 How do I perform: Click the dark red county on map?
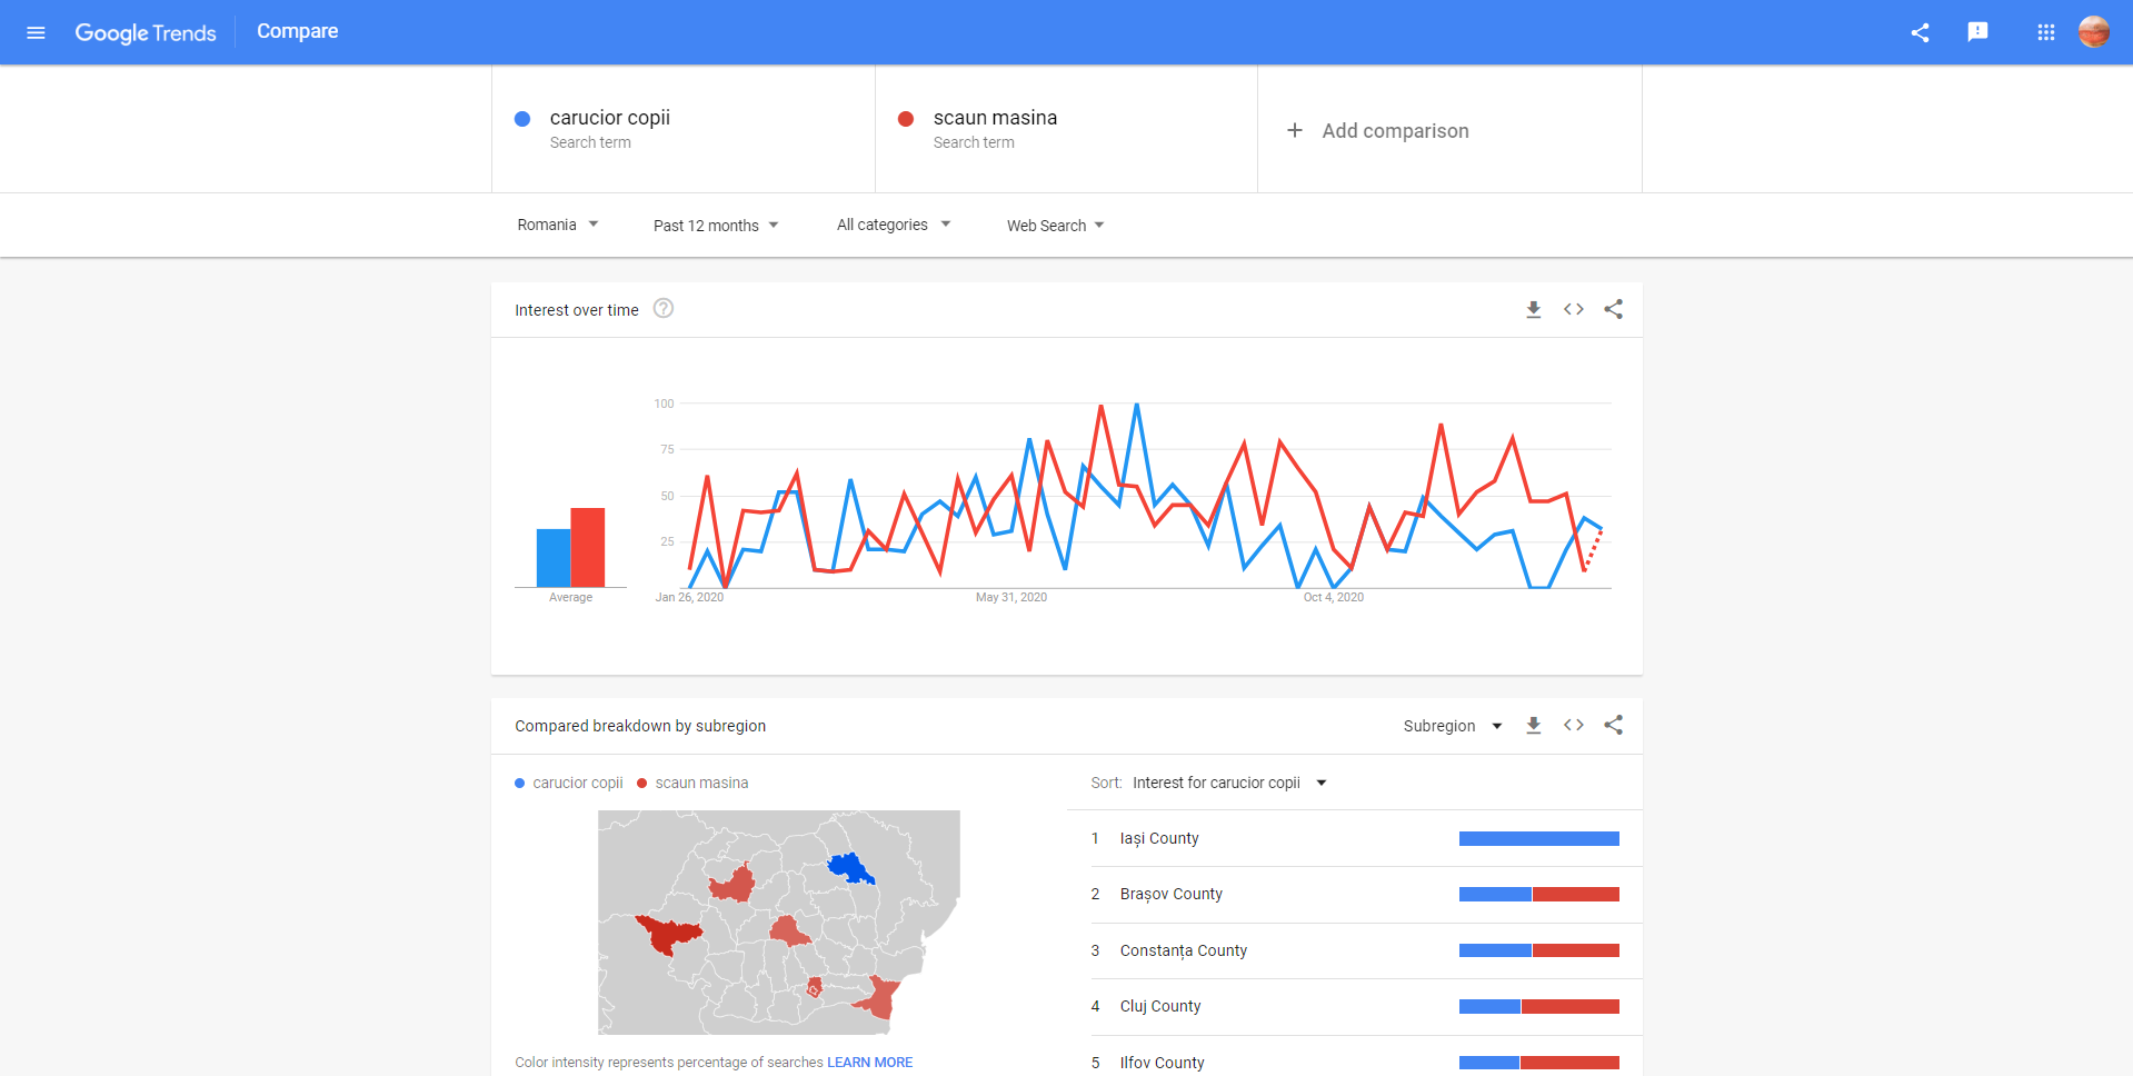668,935
